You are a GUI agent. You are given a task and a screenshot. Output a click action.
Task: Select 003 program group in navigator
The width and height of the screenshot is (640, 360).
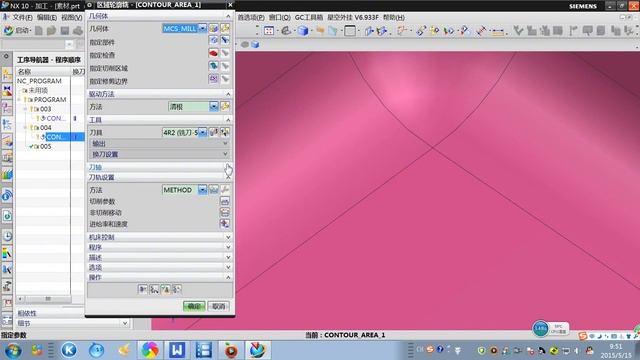tap(45, 109)
